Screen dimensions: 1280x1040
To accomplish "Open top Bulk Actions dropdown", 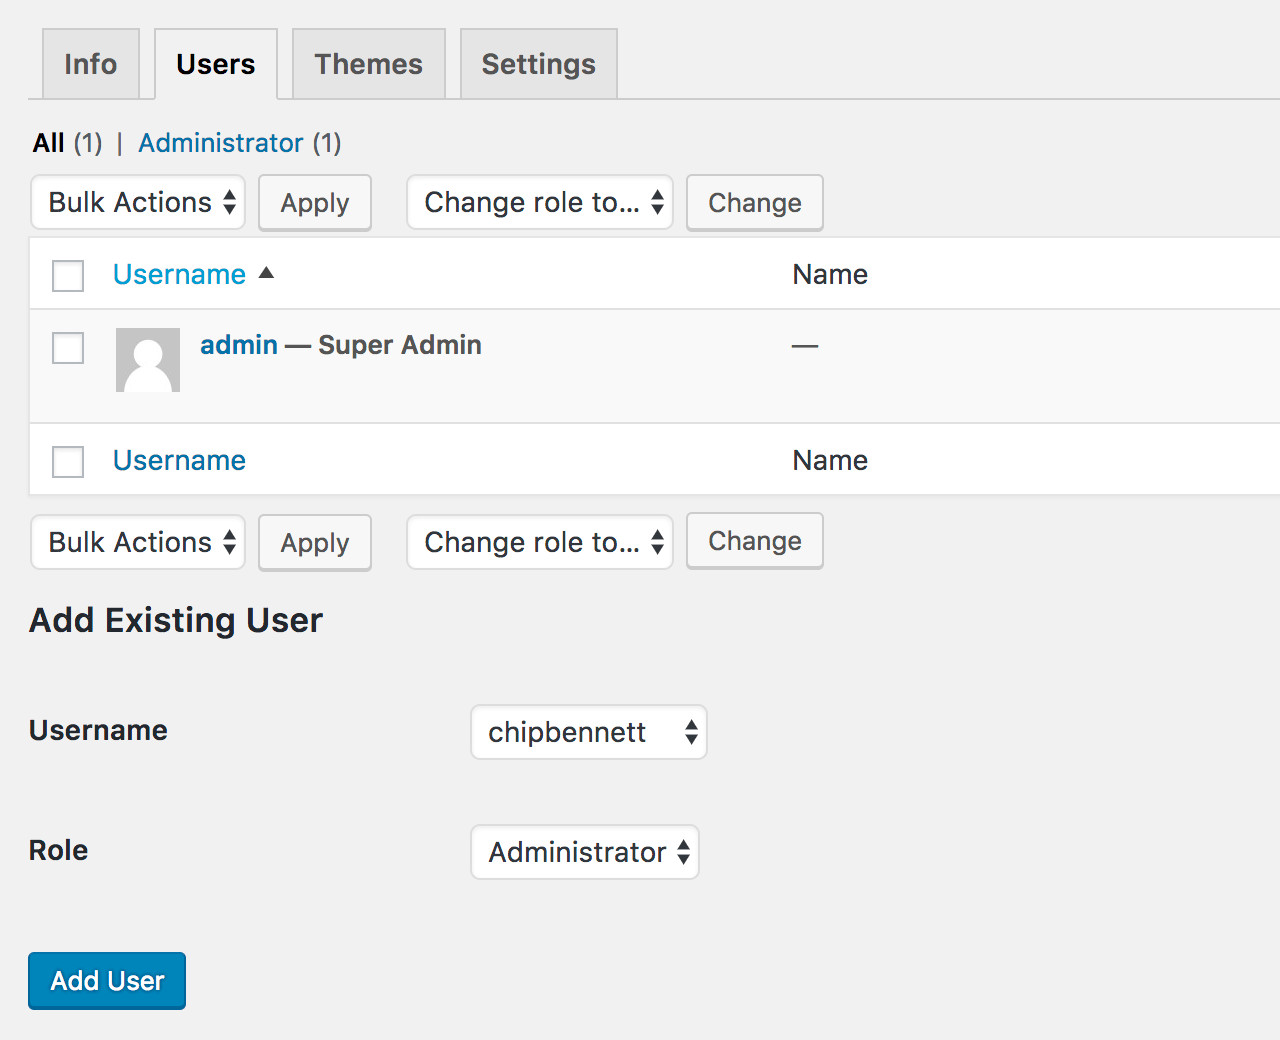I will tap(138, 202).
